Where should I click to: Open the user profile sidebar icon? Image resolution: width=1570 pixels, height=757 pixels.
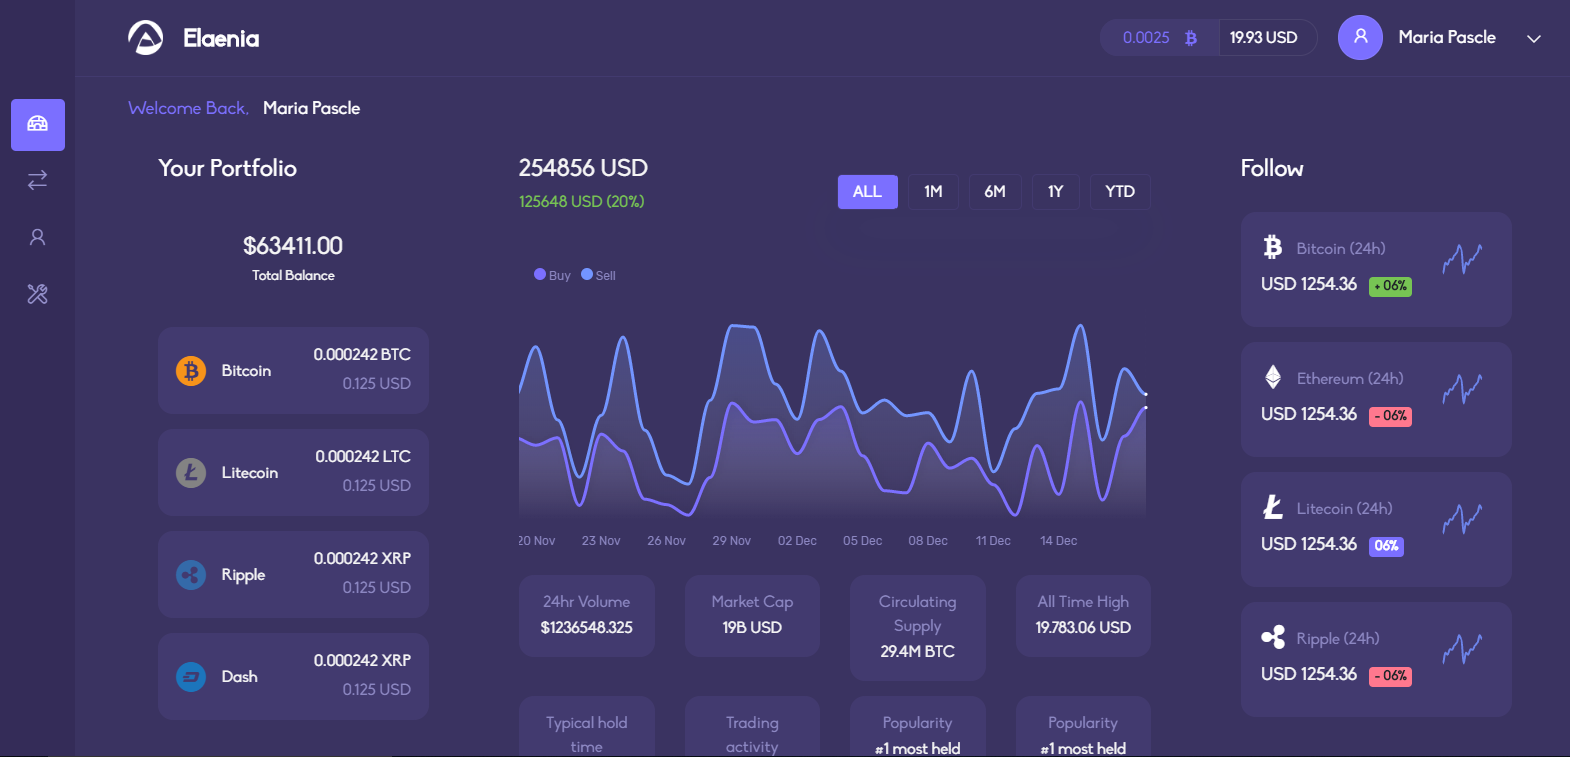tap(38, 237)
